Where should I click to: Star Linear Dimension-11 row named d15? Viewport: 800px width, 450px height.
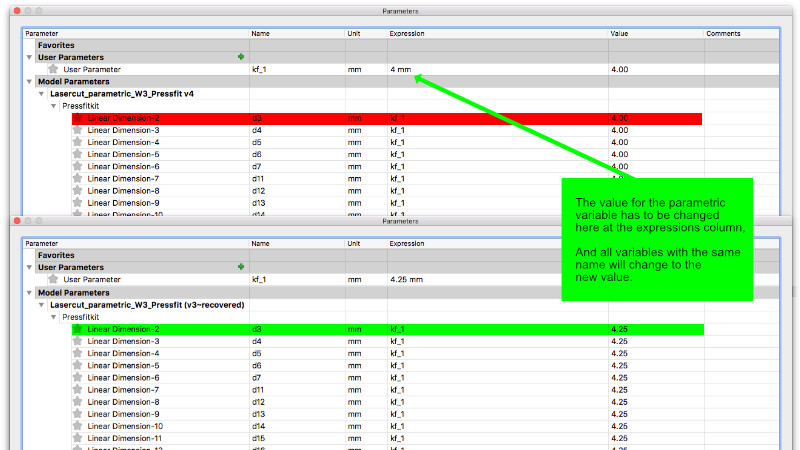coord(78,438)
